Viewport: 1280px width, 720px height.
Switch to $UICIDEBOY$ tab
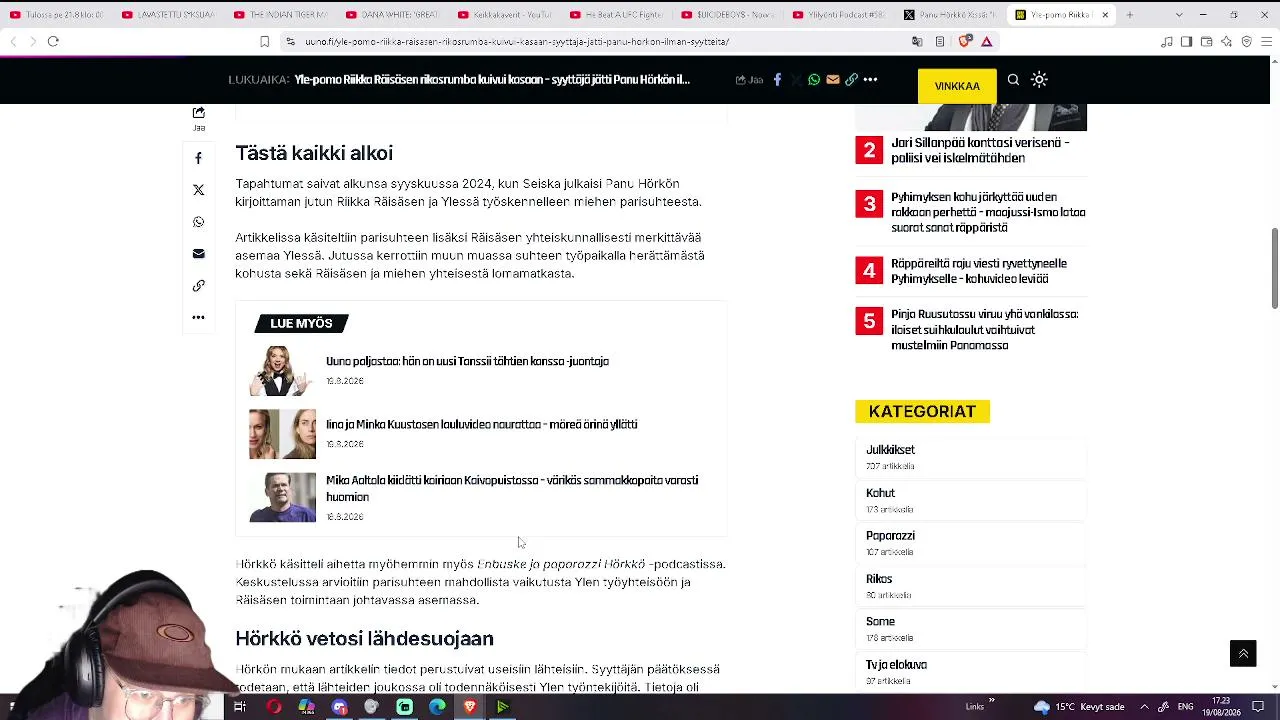[728, 15]
